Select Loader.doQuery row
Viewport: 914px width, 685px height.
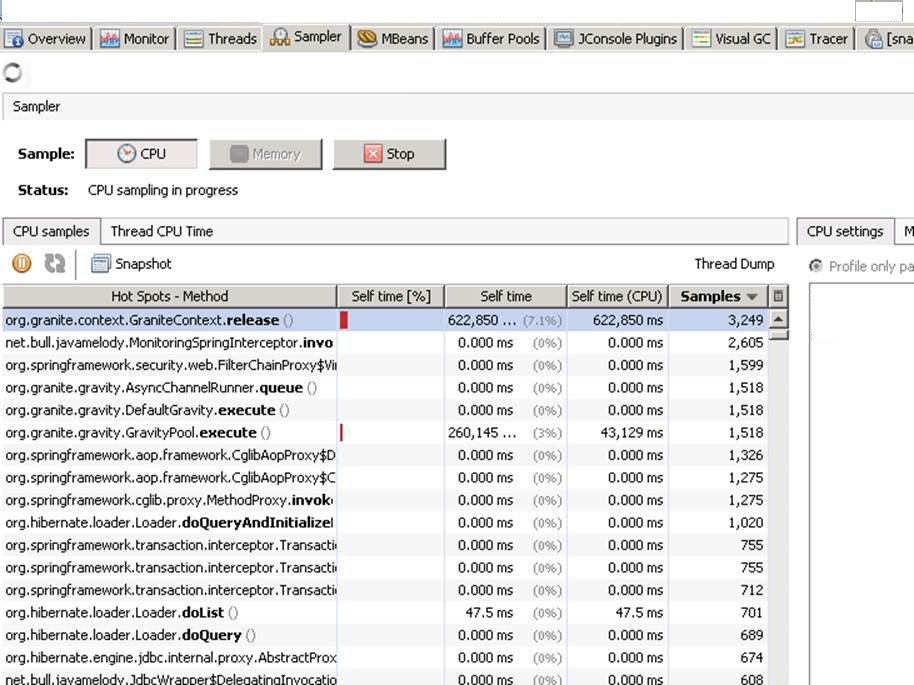[x=385, y=635]
